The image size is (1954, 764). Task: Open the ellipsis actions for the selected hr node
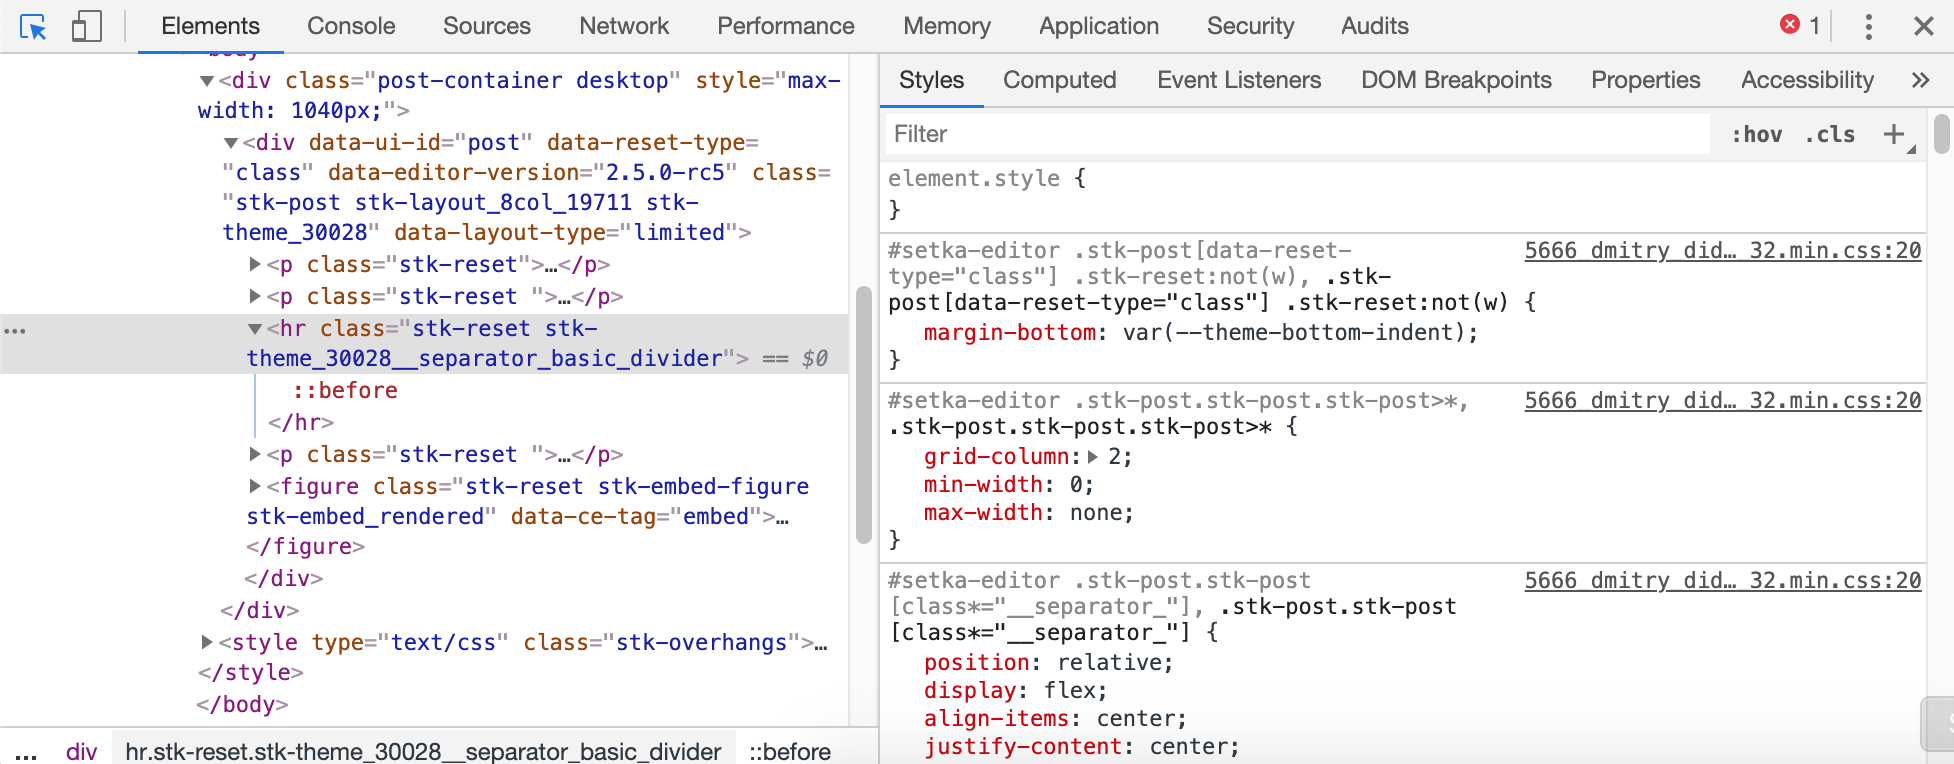click(x=15, y=330)
